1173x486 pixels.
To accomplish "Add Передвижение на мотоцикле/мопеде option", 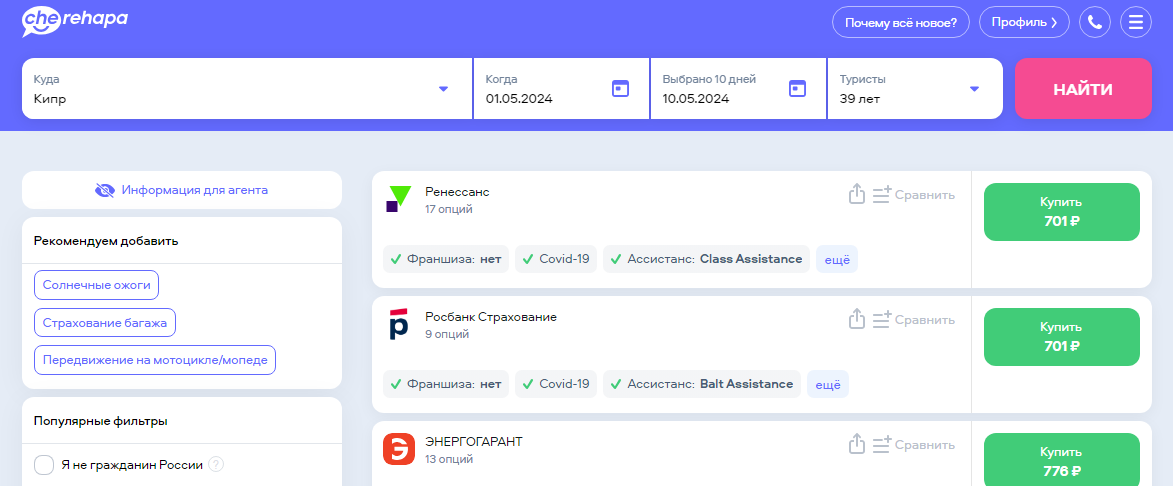I will [x=155, y=360].
